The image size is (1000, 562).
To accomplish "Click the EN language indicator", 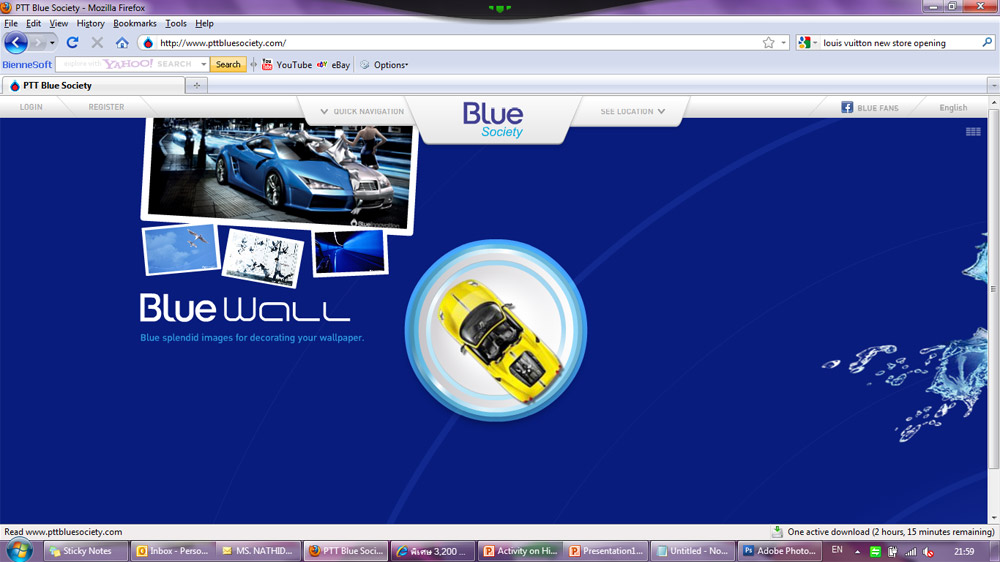I will (x=837, y=550).
